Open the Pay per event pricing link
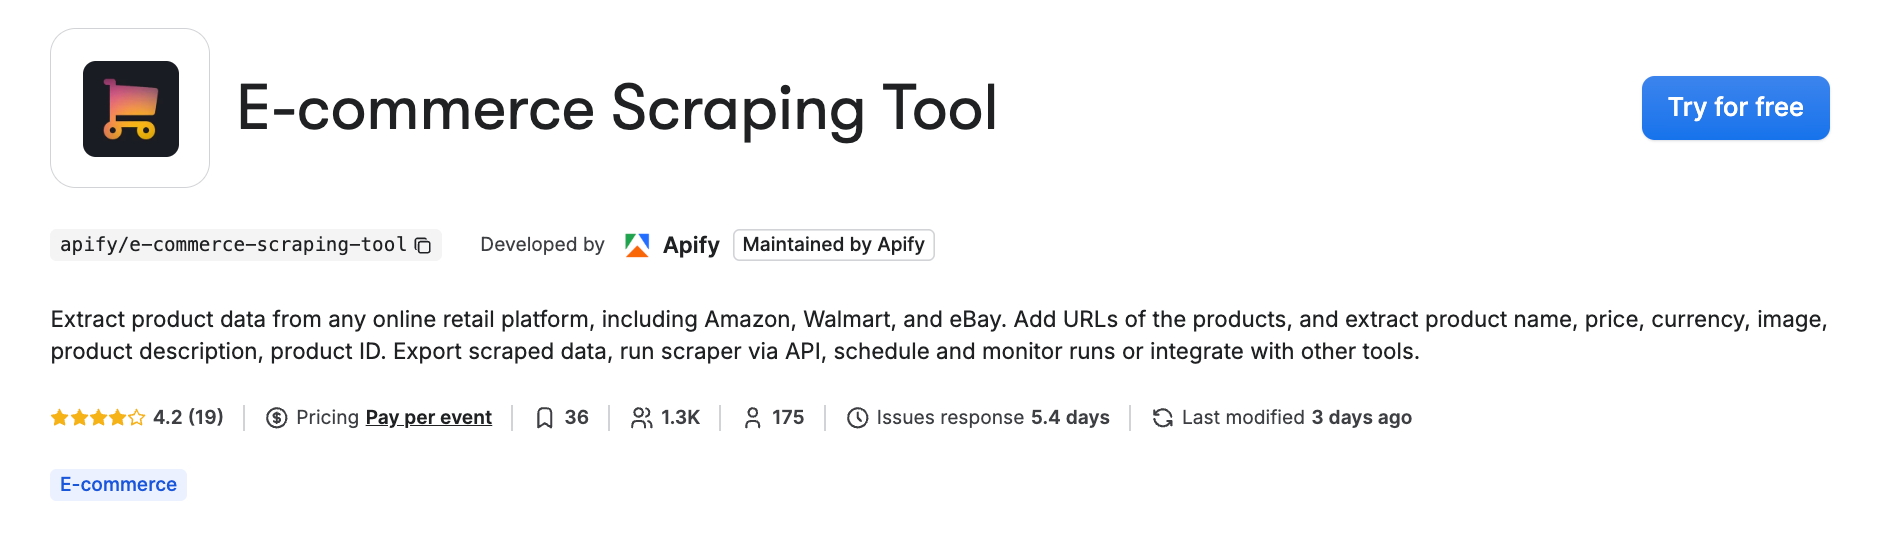1888x548 pixels. click(429, 418)
